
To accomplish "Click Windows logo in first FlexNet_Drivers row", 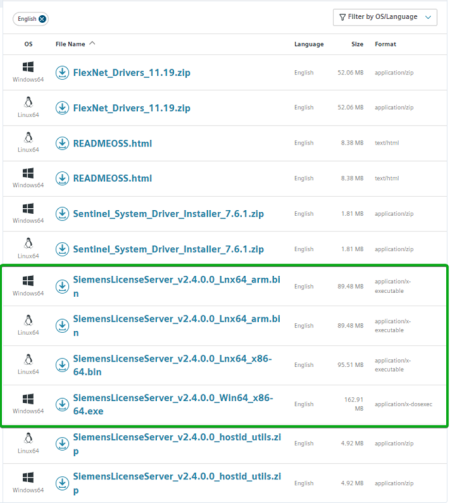I will (28, 67).
